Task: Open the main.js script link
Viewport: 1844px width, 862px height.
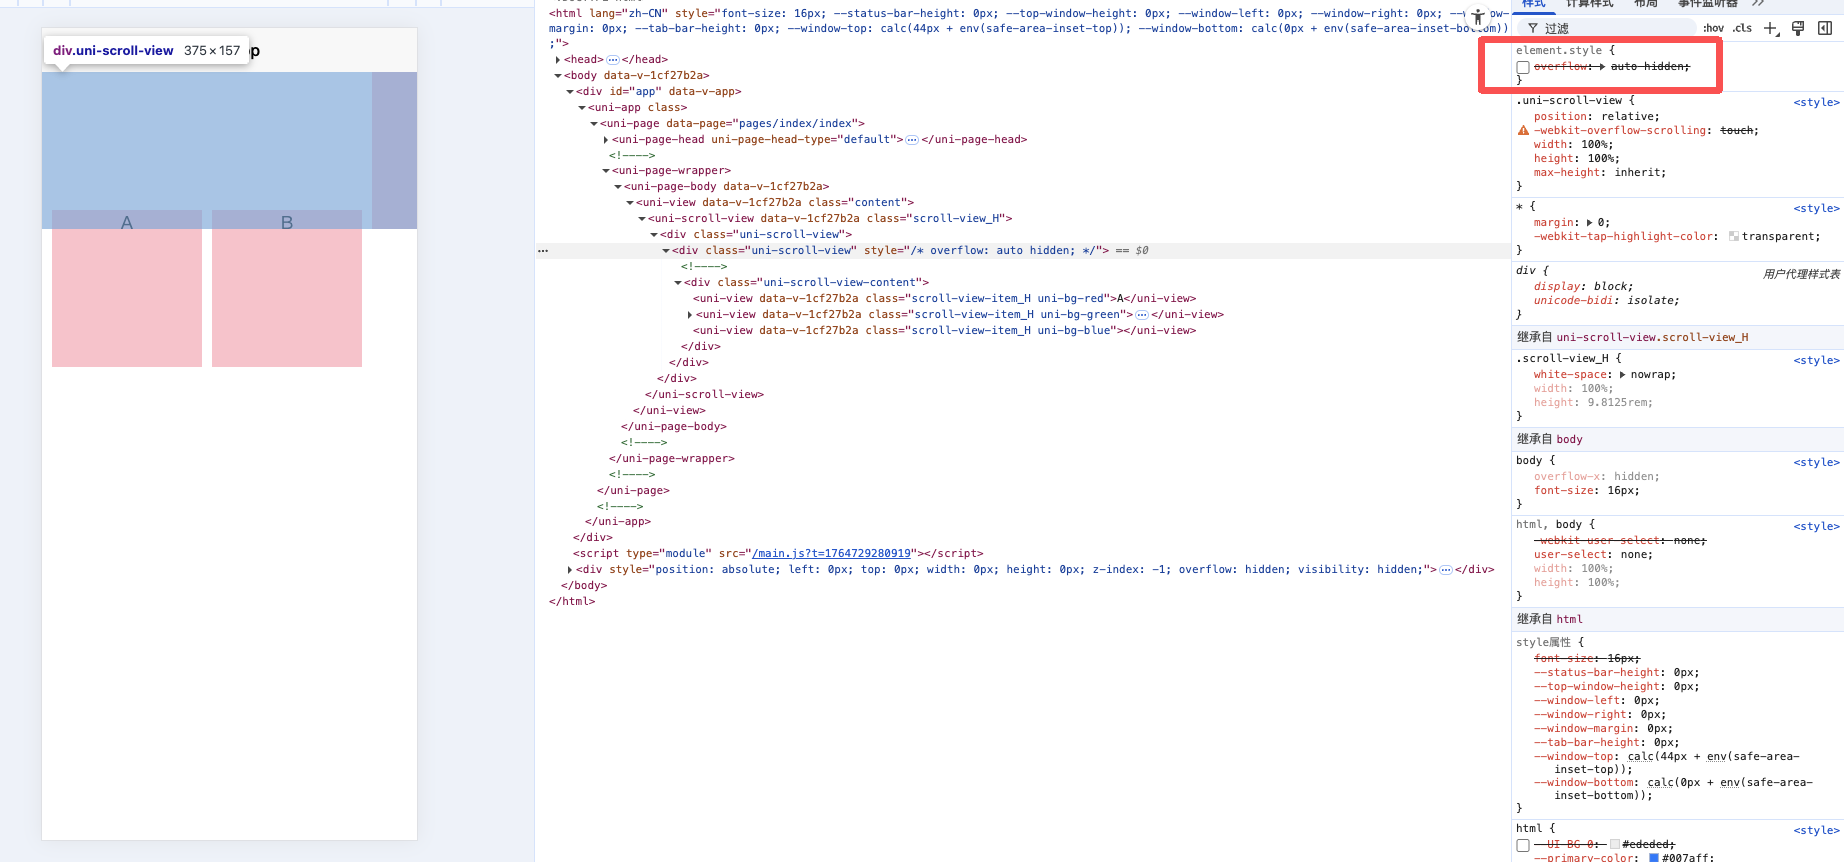Action: 831,554
